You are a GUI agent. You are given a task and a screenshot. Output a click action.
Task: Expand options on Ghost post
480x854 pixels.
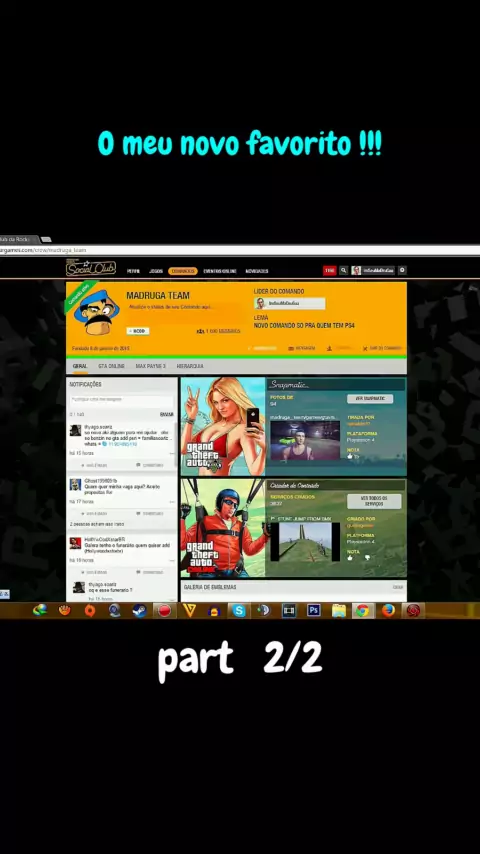(x=172, y=502)
